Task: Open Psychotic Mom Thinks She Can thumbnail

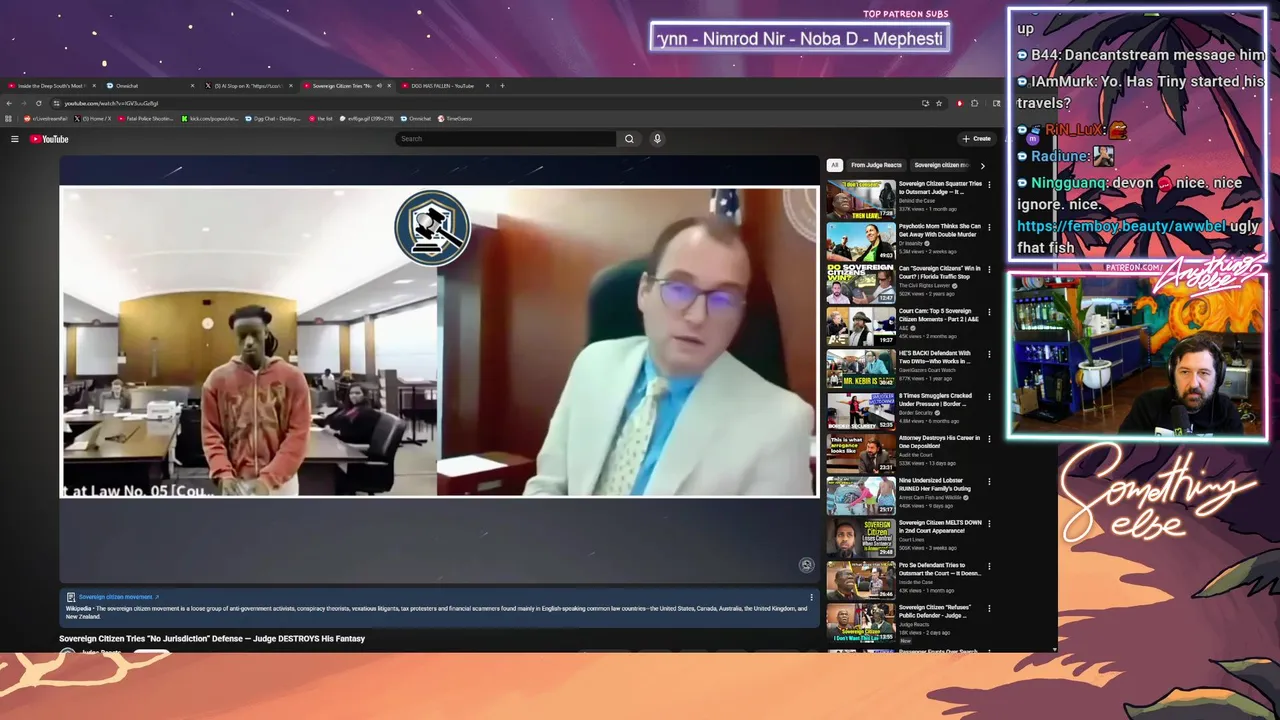Action: coord(860,242)
